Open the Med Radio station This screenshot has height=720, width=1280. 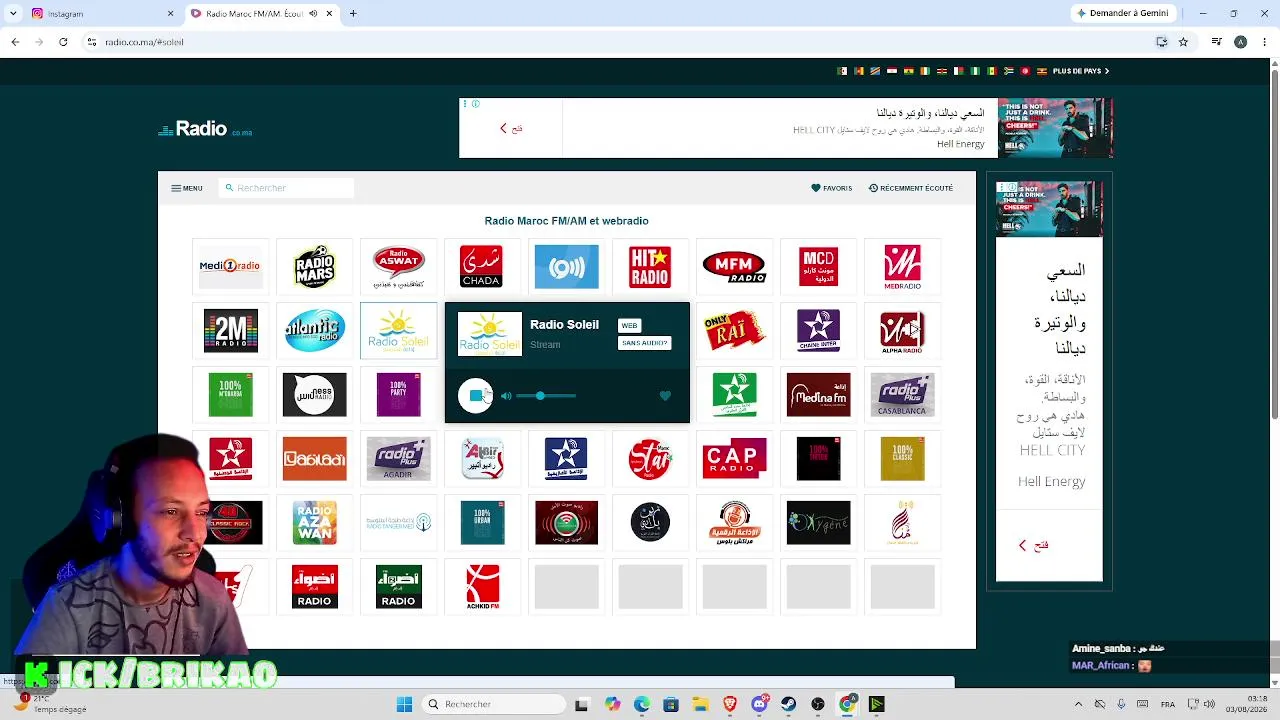point(902,267)
